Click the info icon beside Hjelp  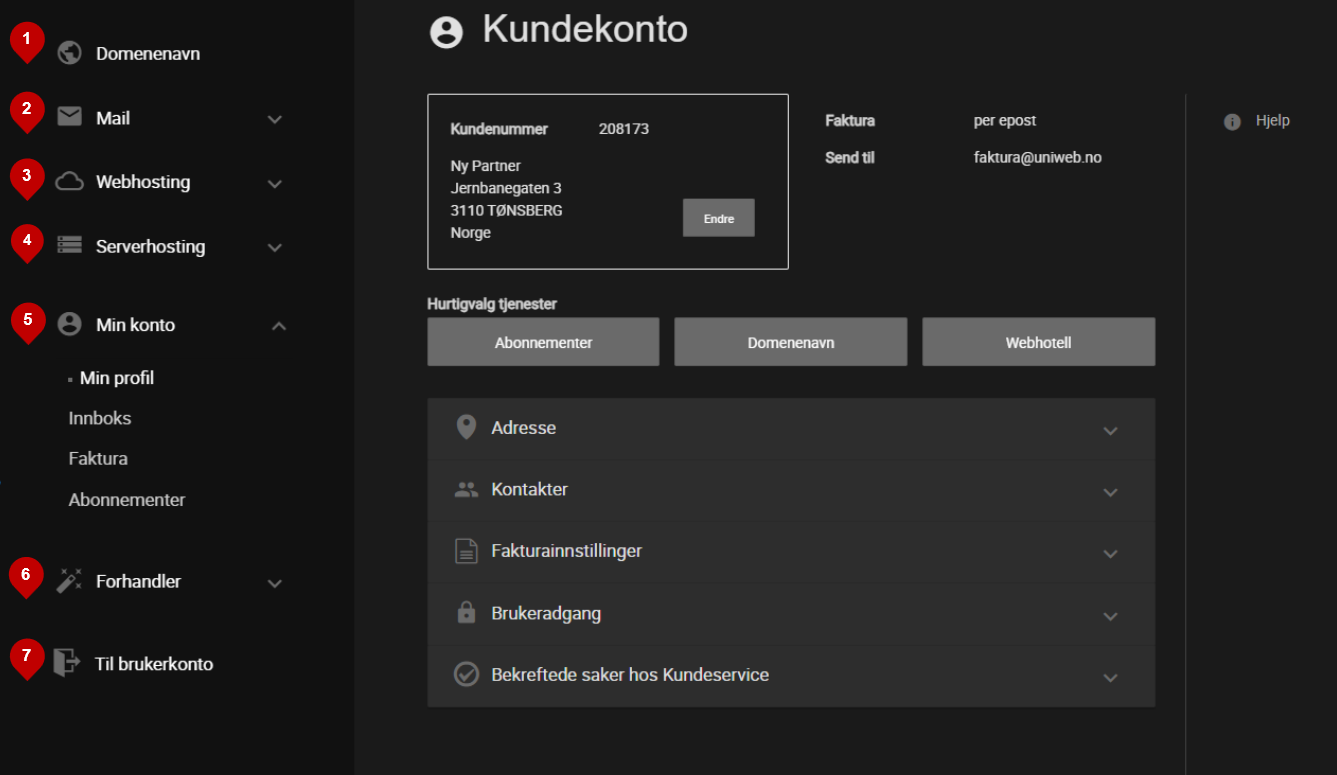click(1232, 122)
